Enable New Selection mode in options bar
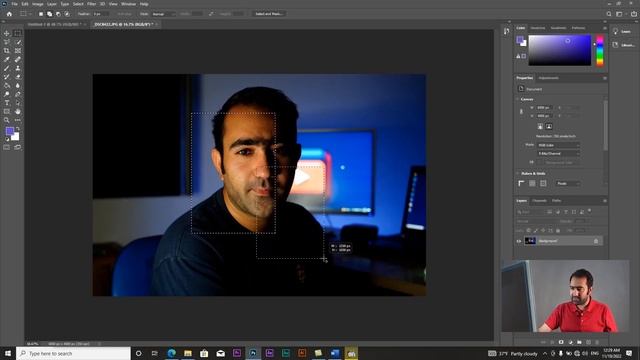Screen dimensions: 640x360 coord(41,14)
